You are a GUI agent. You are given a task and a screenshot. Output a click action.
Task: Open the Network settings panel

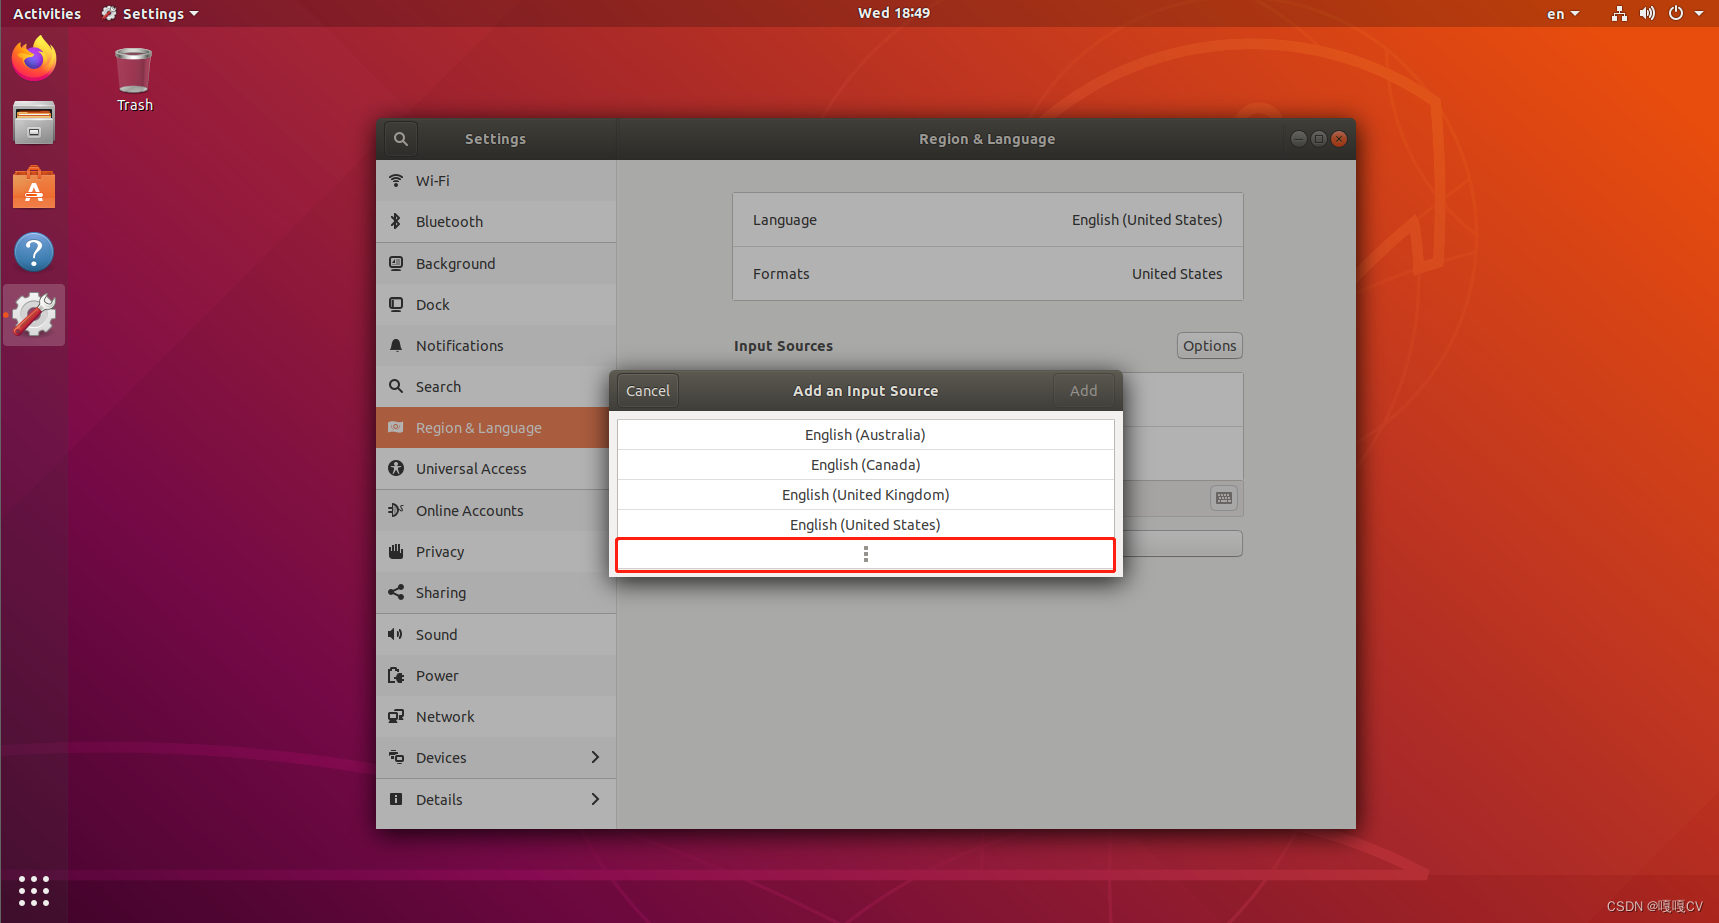[496, 716]
